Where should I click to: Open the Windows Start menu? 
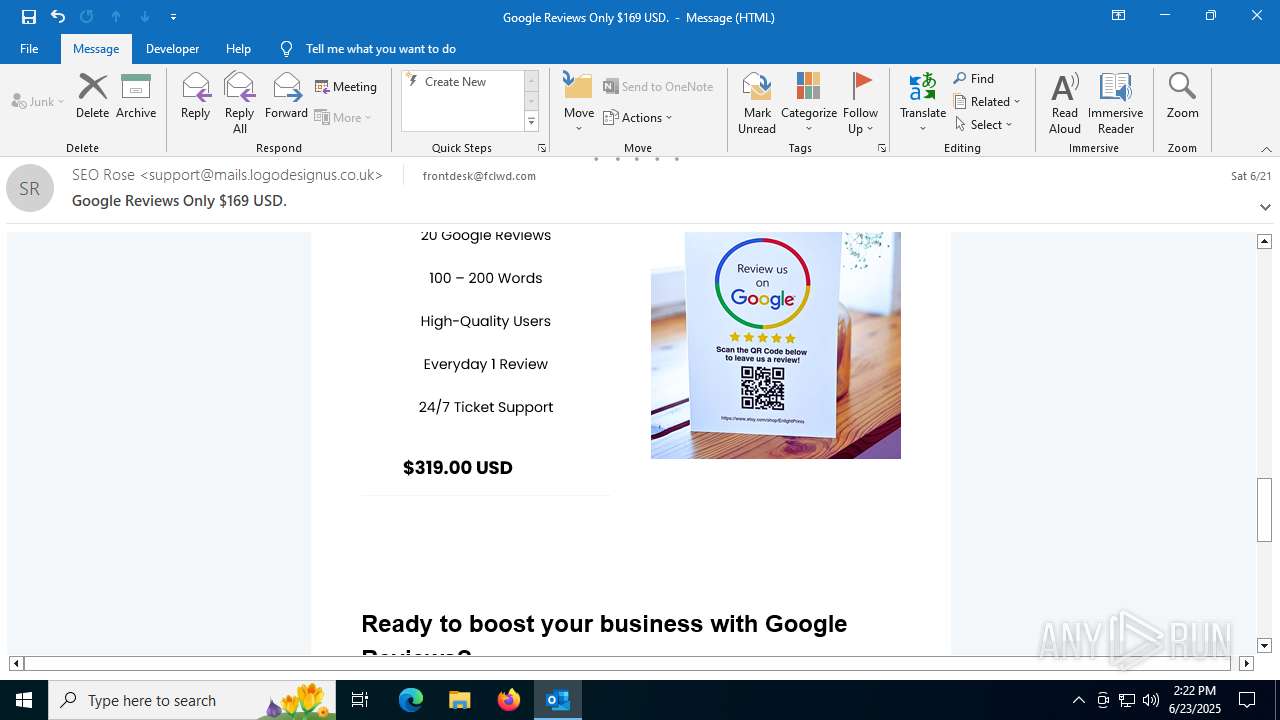(24, 700)
